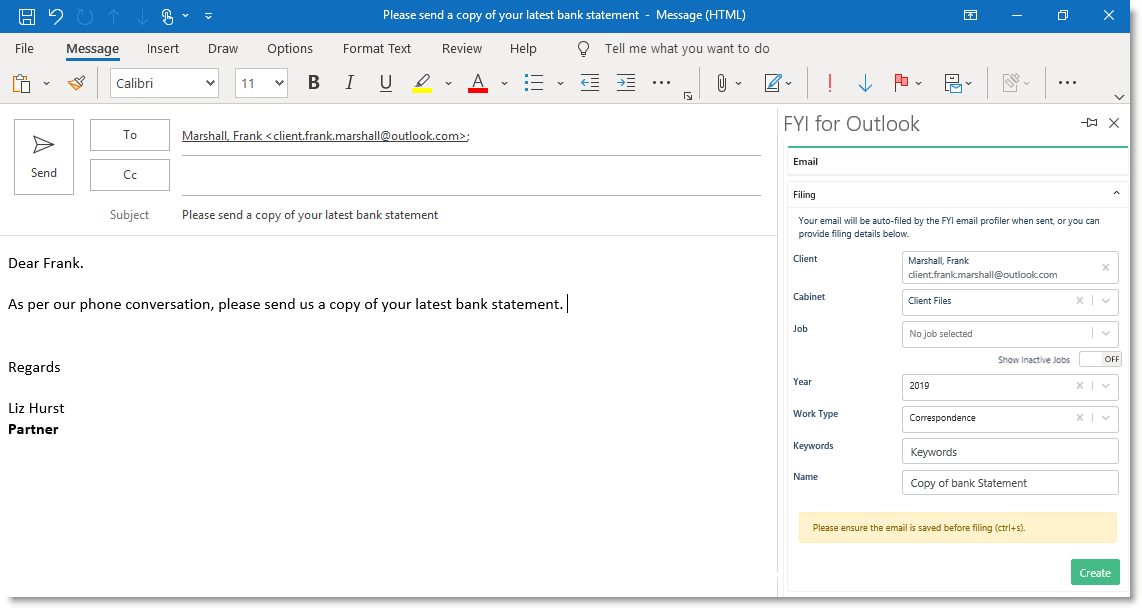Collapse the Filing section
The image size is (1142, 609).
tap(1116, 193)
